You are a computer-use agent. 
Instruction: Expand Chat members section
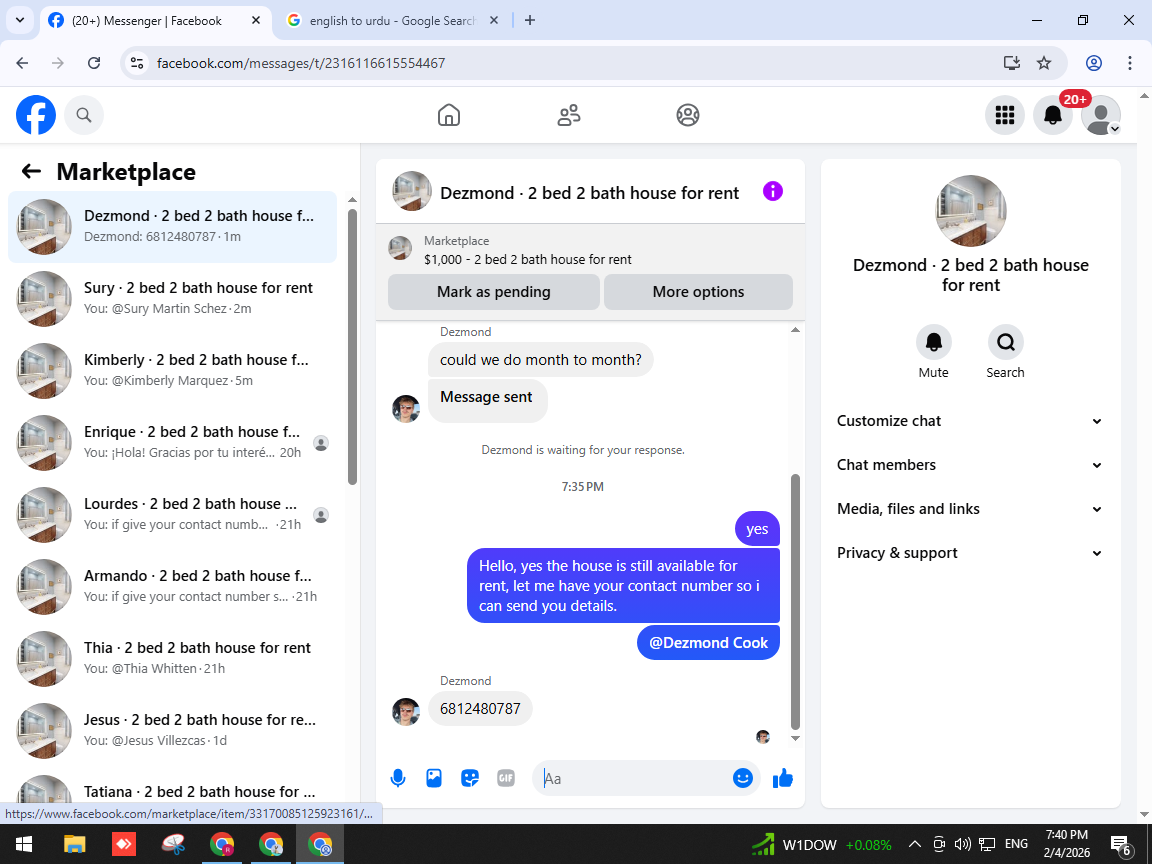point(971,465)
